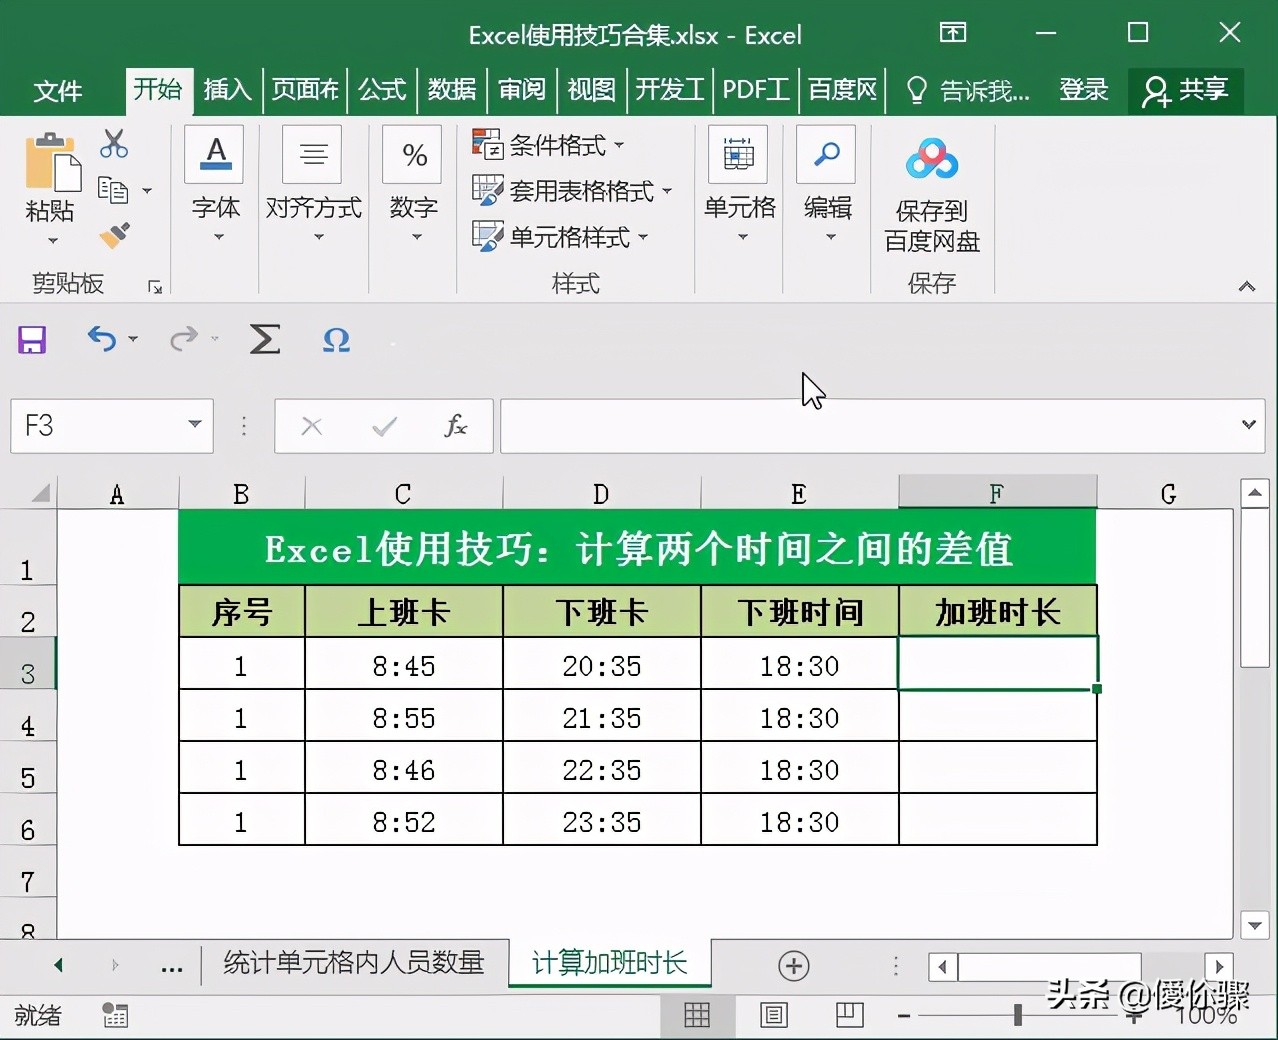Viewport: 1278px width, 1040px height.
Task: Select cell with 8:52 time
Action: click(x=404, y=822)
